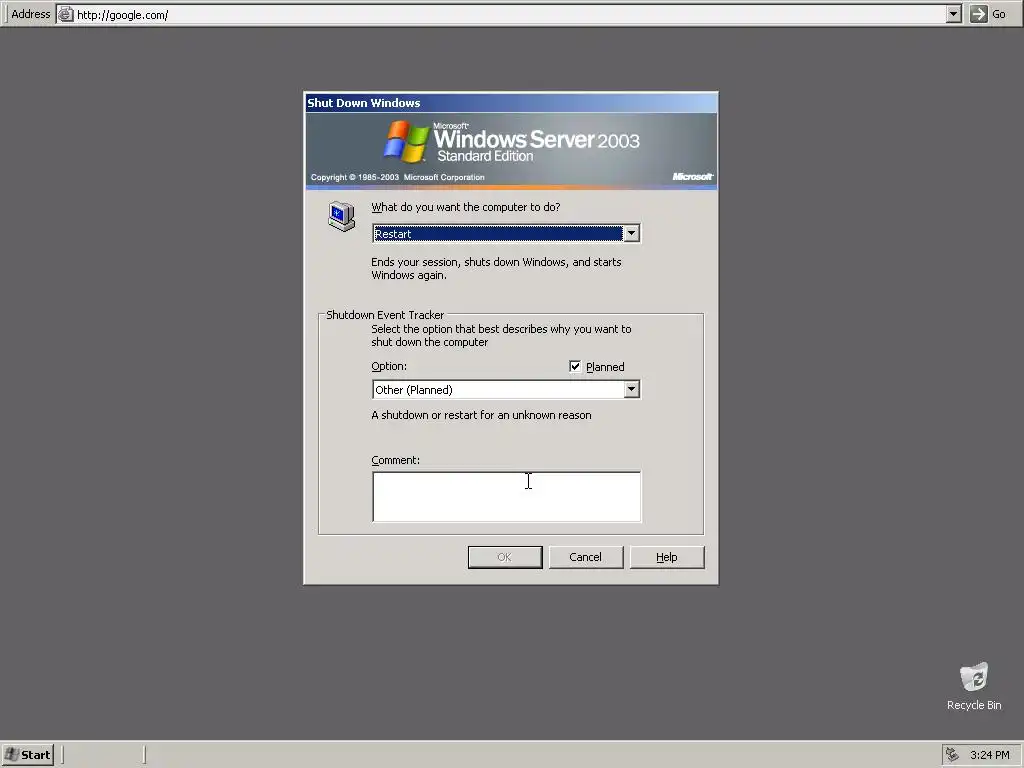Click the page icon in the Address bar
The width and height of the screenshot is (1024, 768).
(x=66, y=14)
